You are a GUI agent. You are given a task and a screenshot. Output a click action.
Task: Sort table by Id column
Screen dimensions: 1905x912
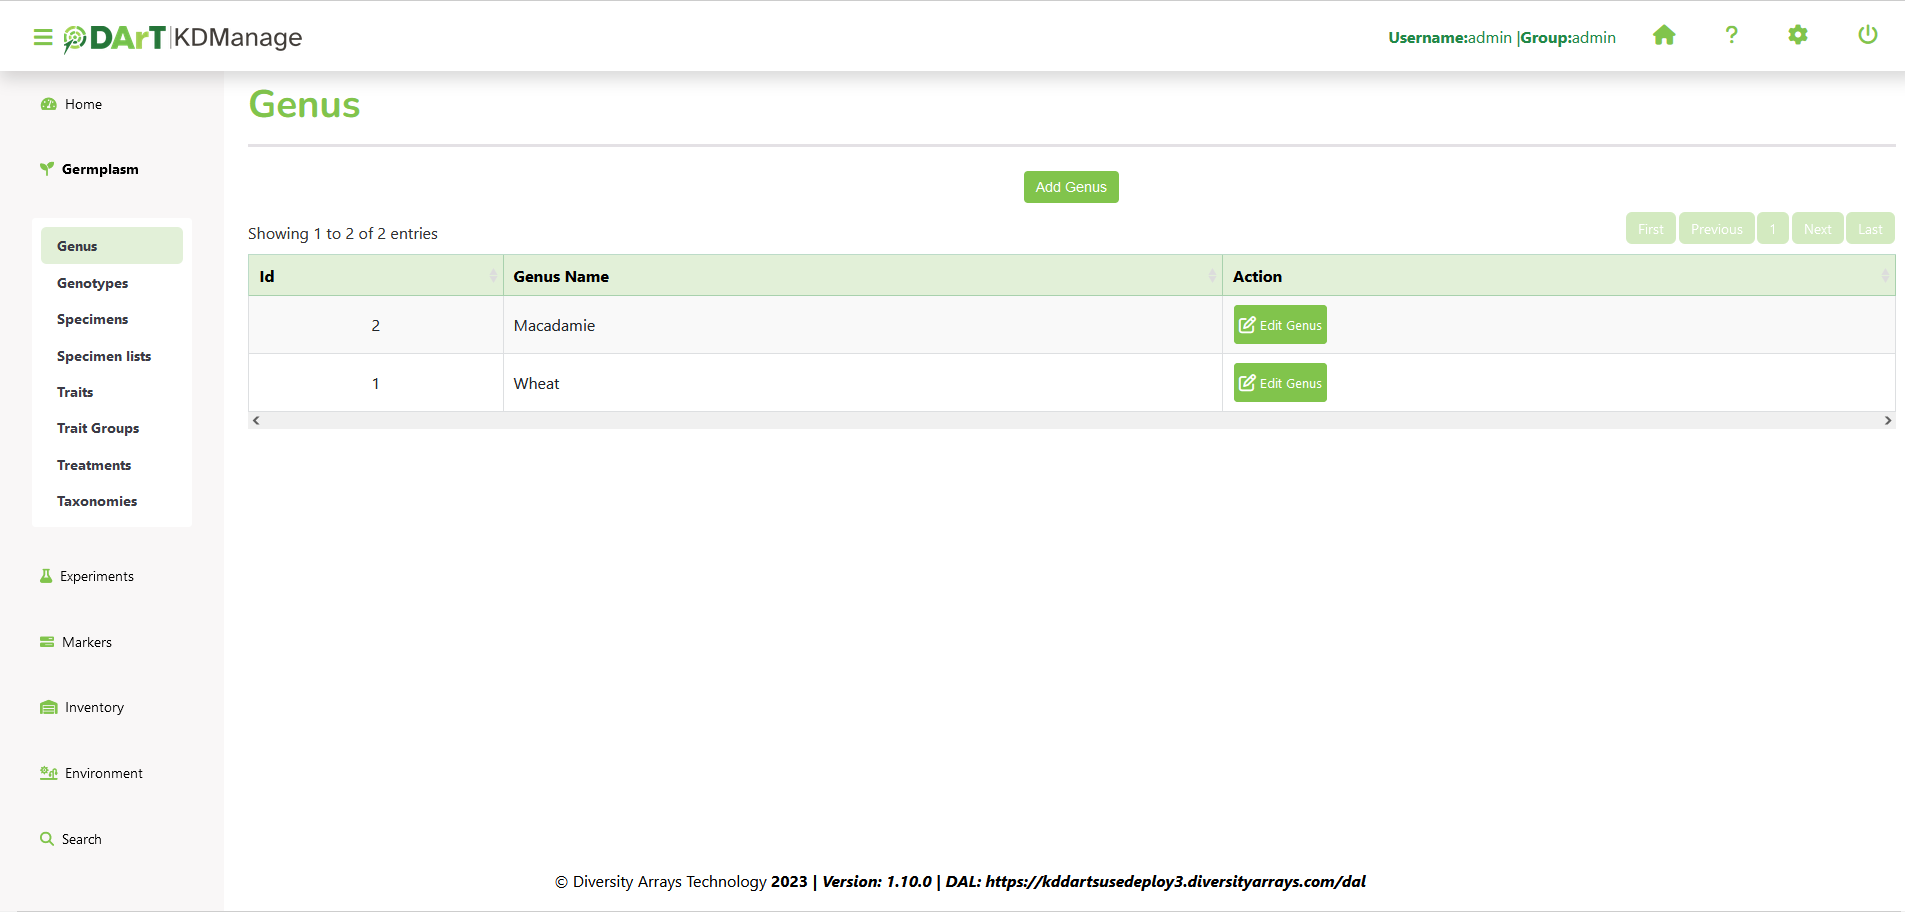coord(493,276)
